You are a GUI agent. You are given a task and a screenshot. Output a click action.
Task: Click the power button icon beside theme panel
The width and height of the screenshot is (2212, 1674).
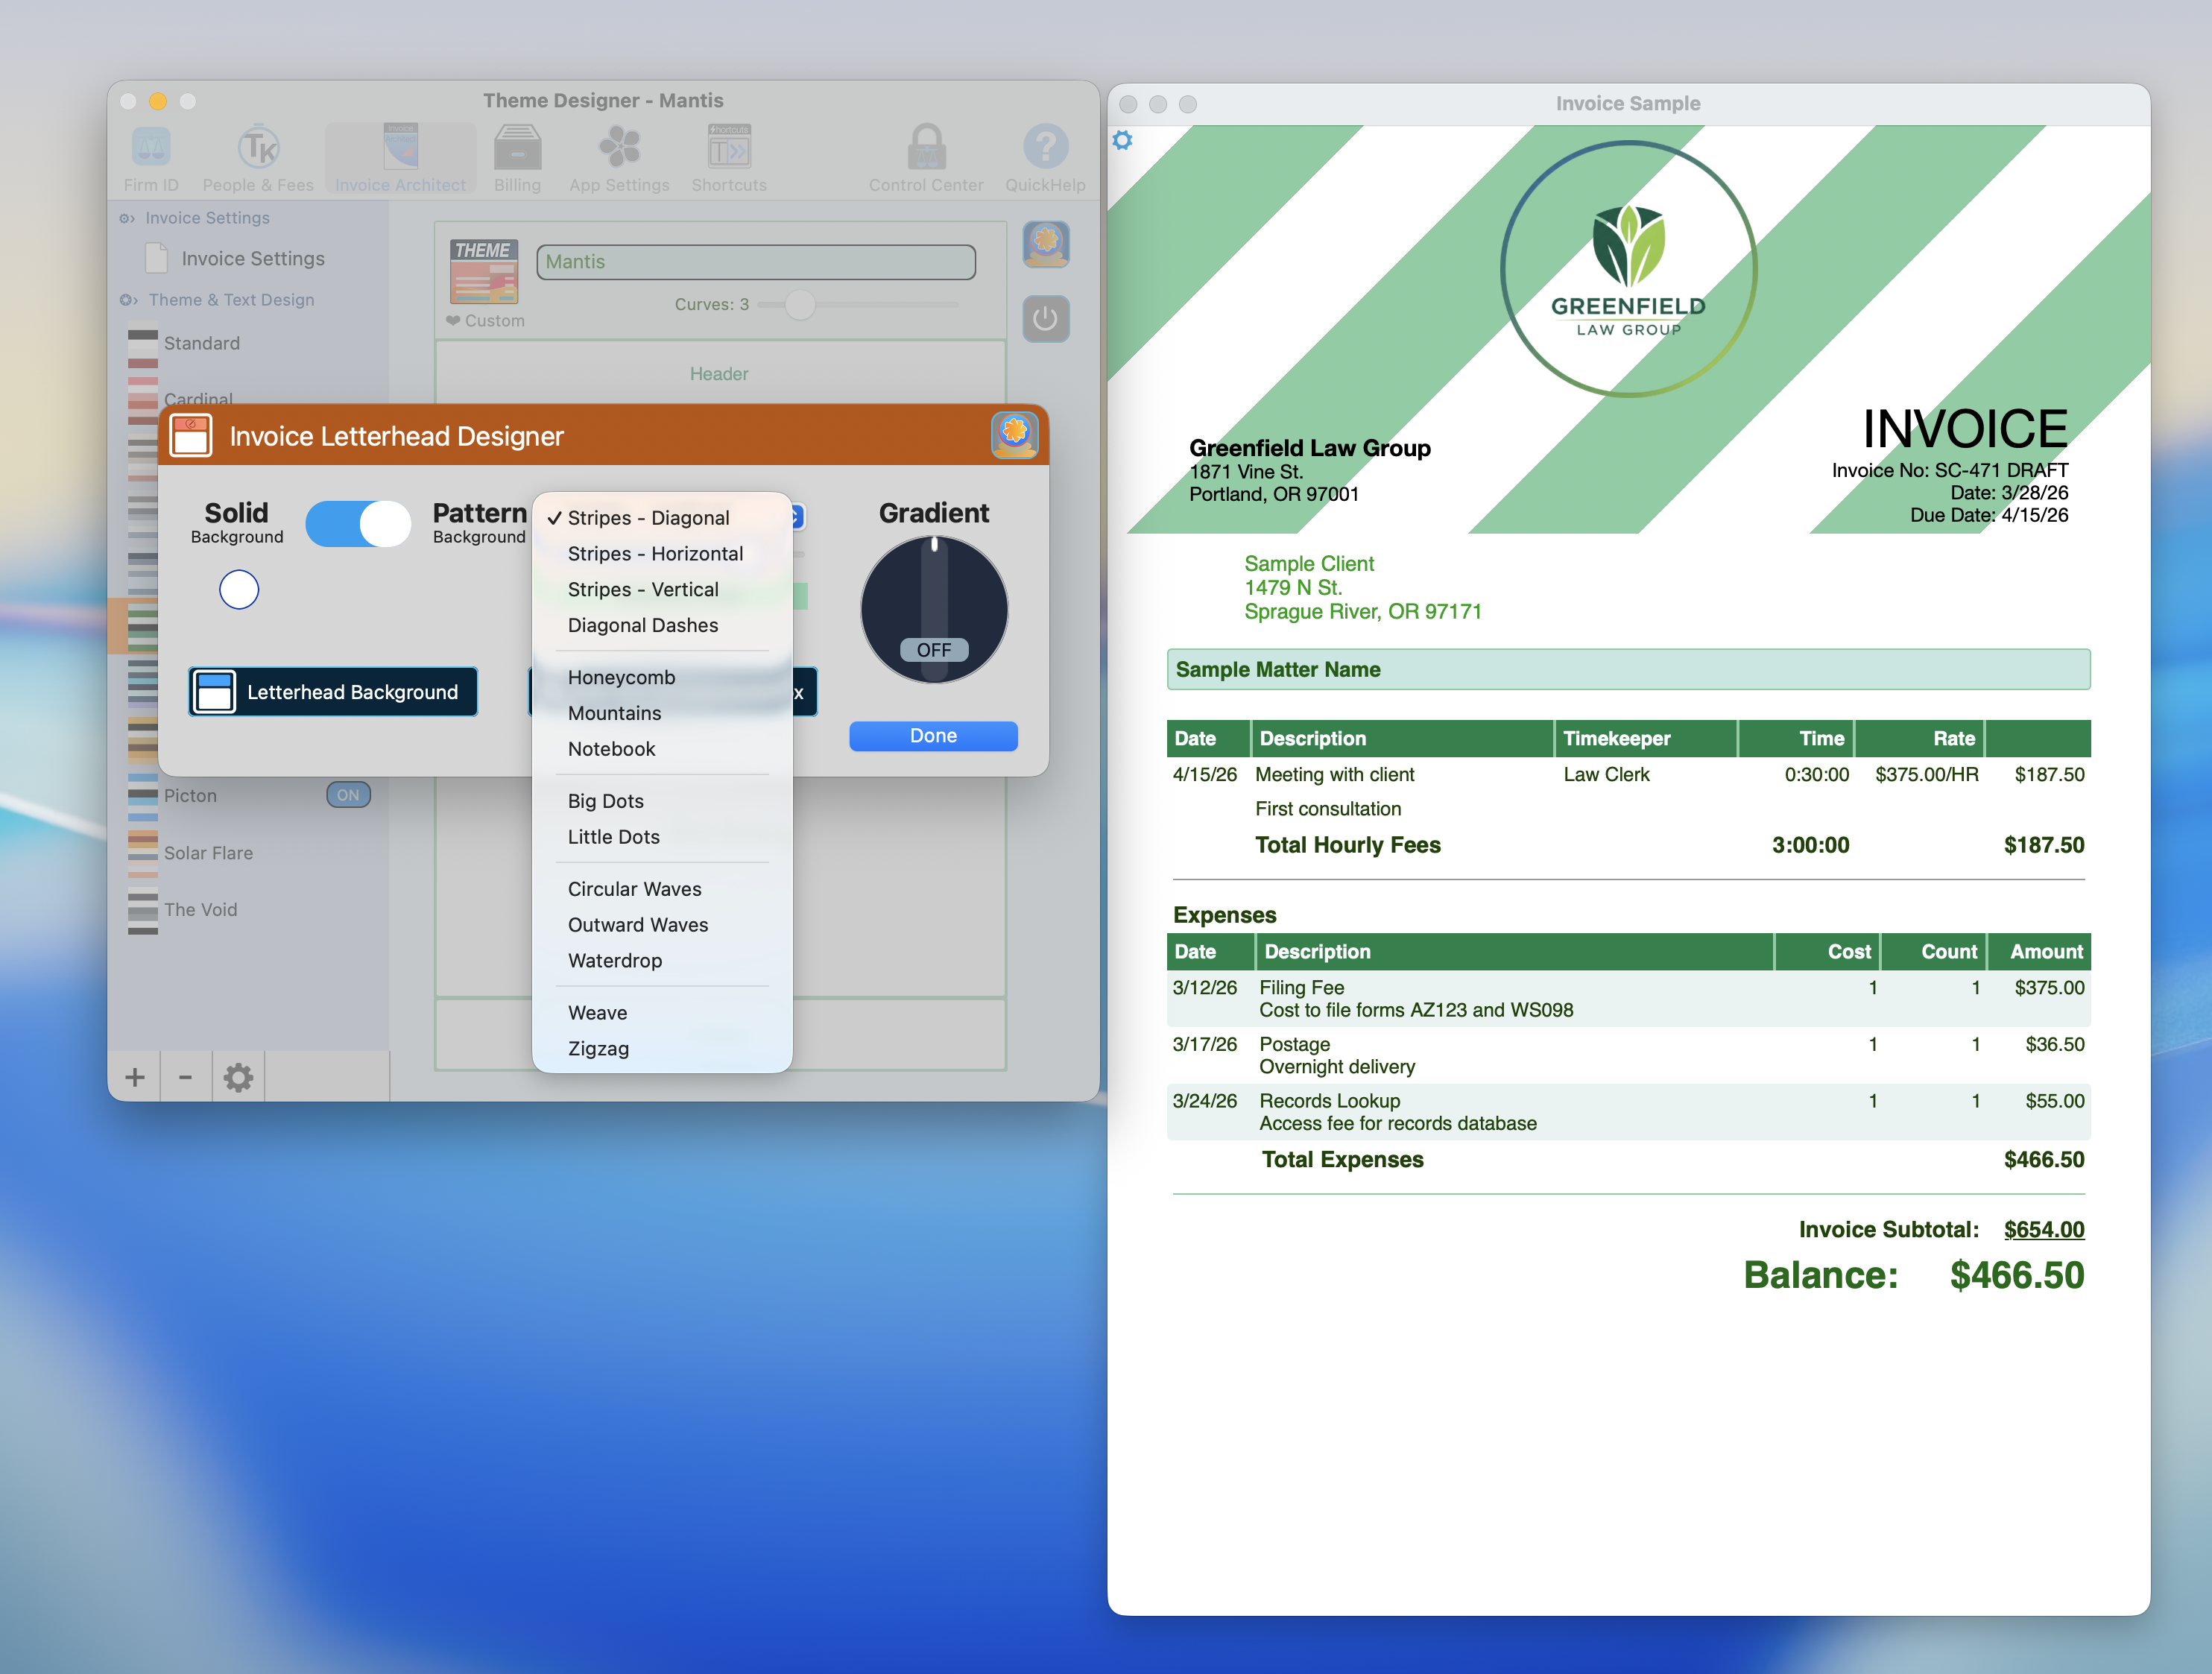[1046, 319]
